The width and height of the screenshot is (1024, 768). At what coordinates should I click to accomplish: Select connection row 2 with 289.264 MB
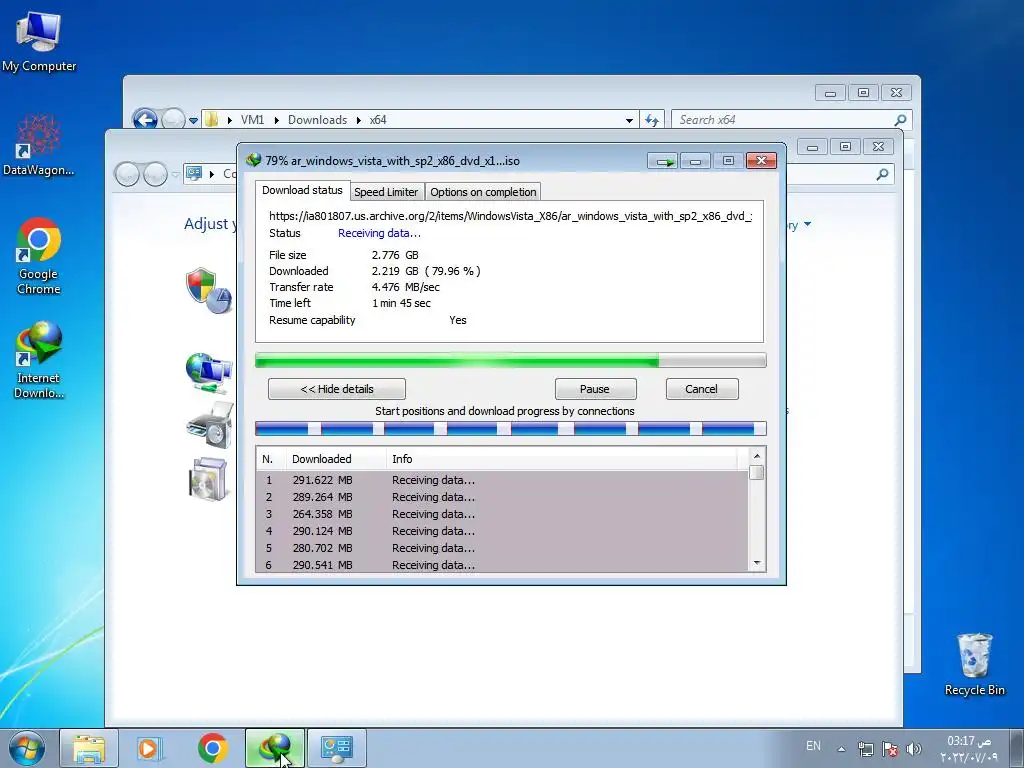[502, 497]
